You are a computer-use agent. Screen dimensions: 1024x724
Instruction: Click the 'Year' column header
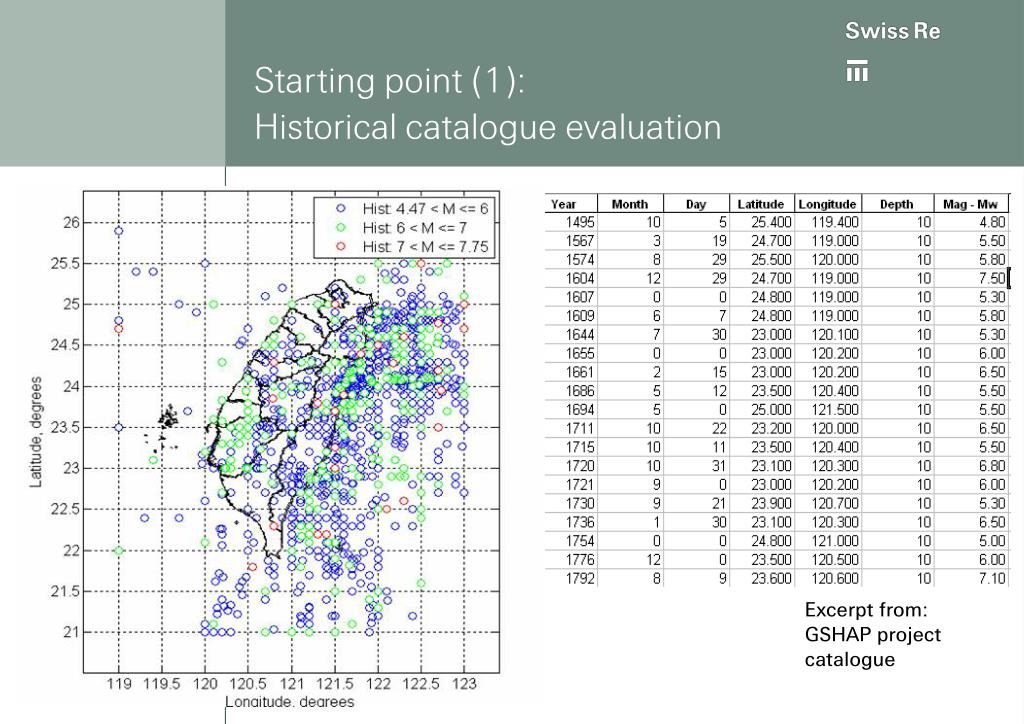pyautogui.click(x=563, y=204)
